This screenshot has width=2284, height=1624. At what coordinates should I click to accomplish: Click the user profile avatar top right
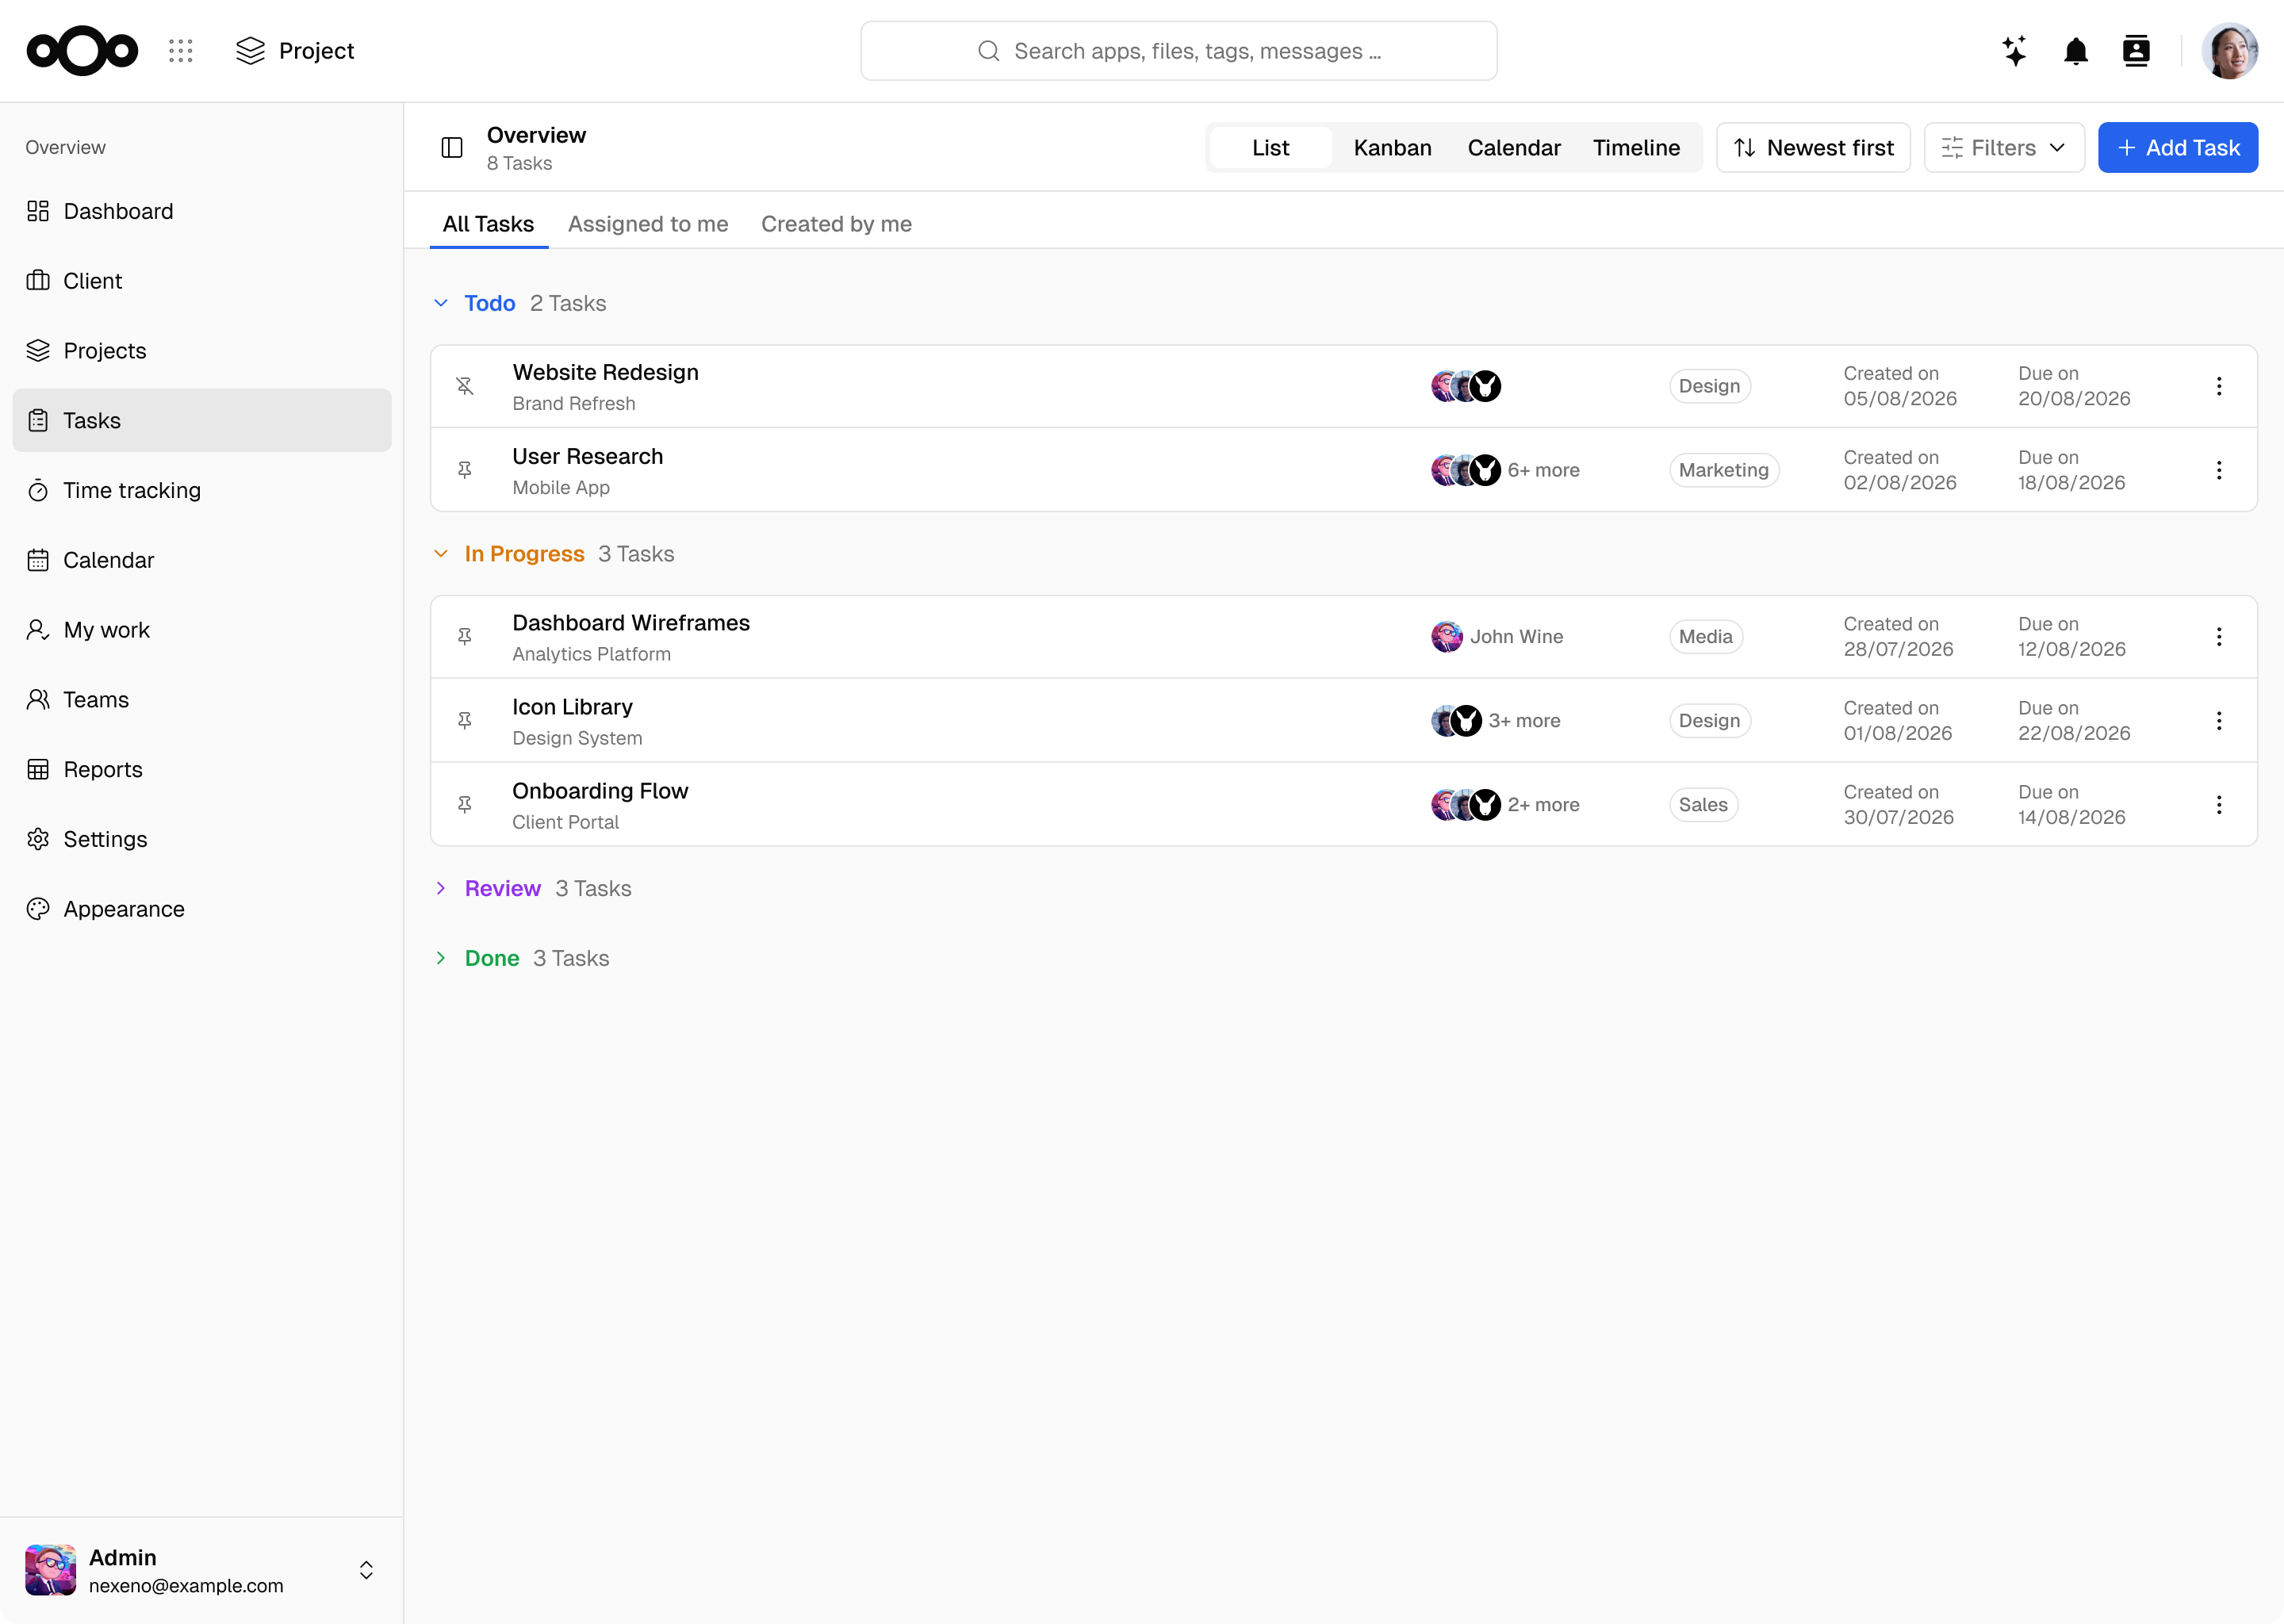click(x=2229, y=51)
